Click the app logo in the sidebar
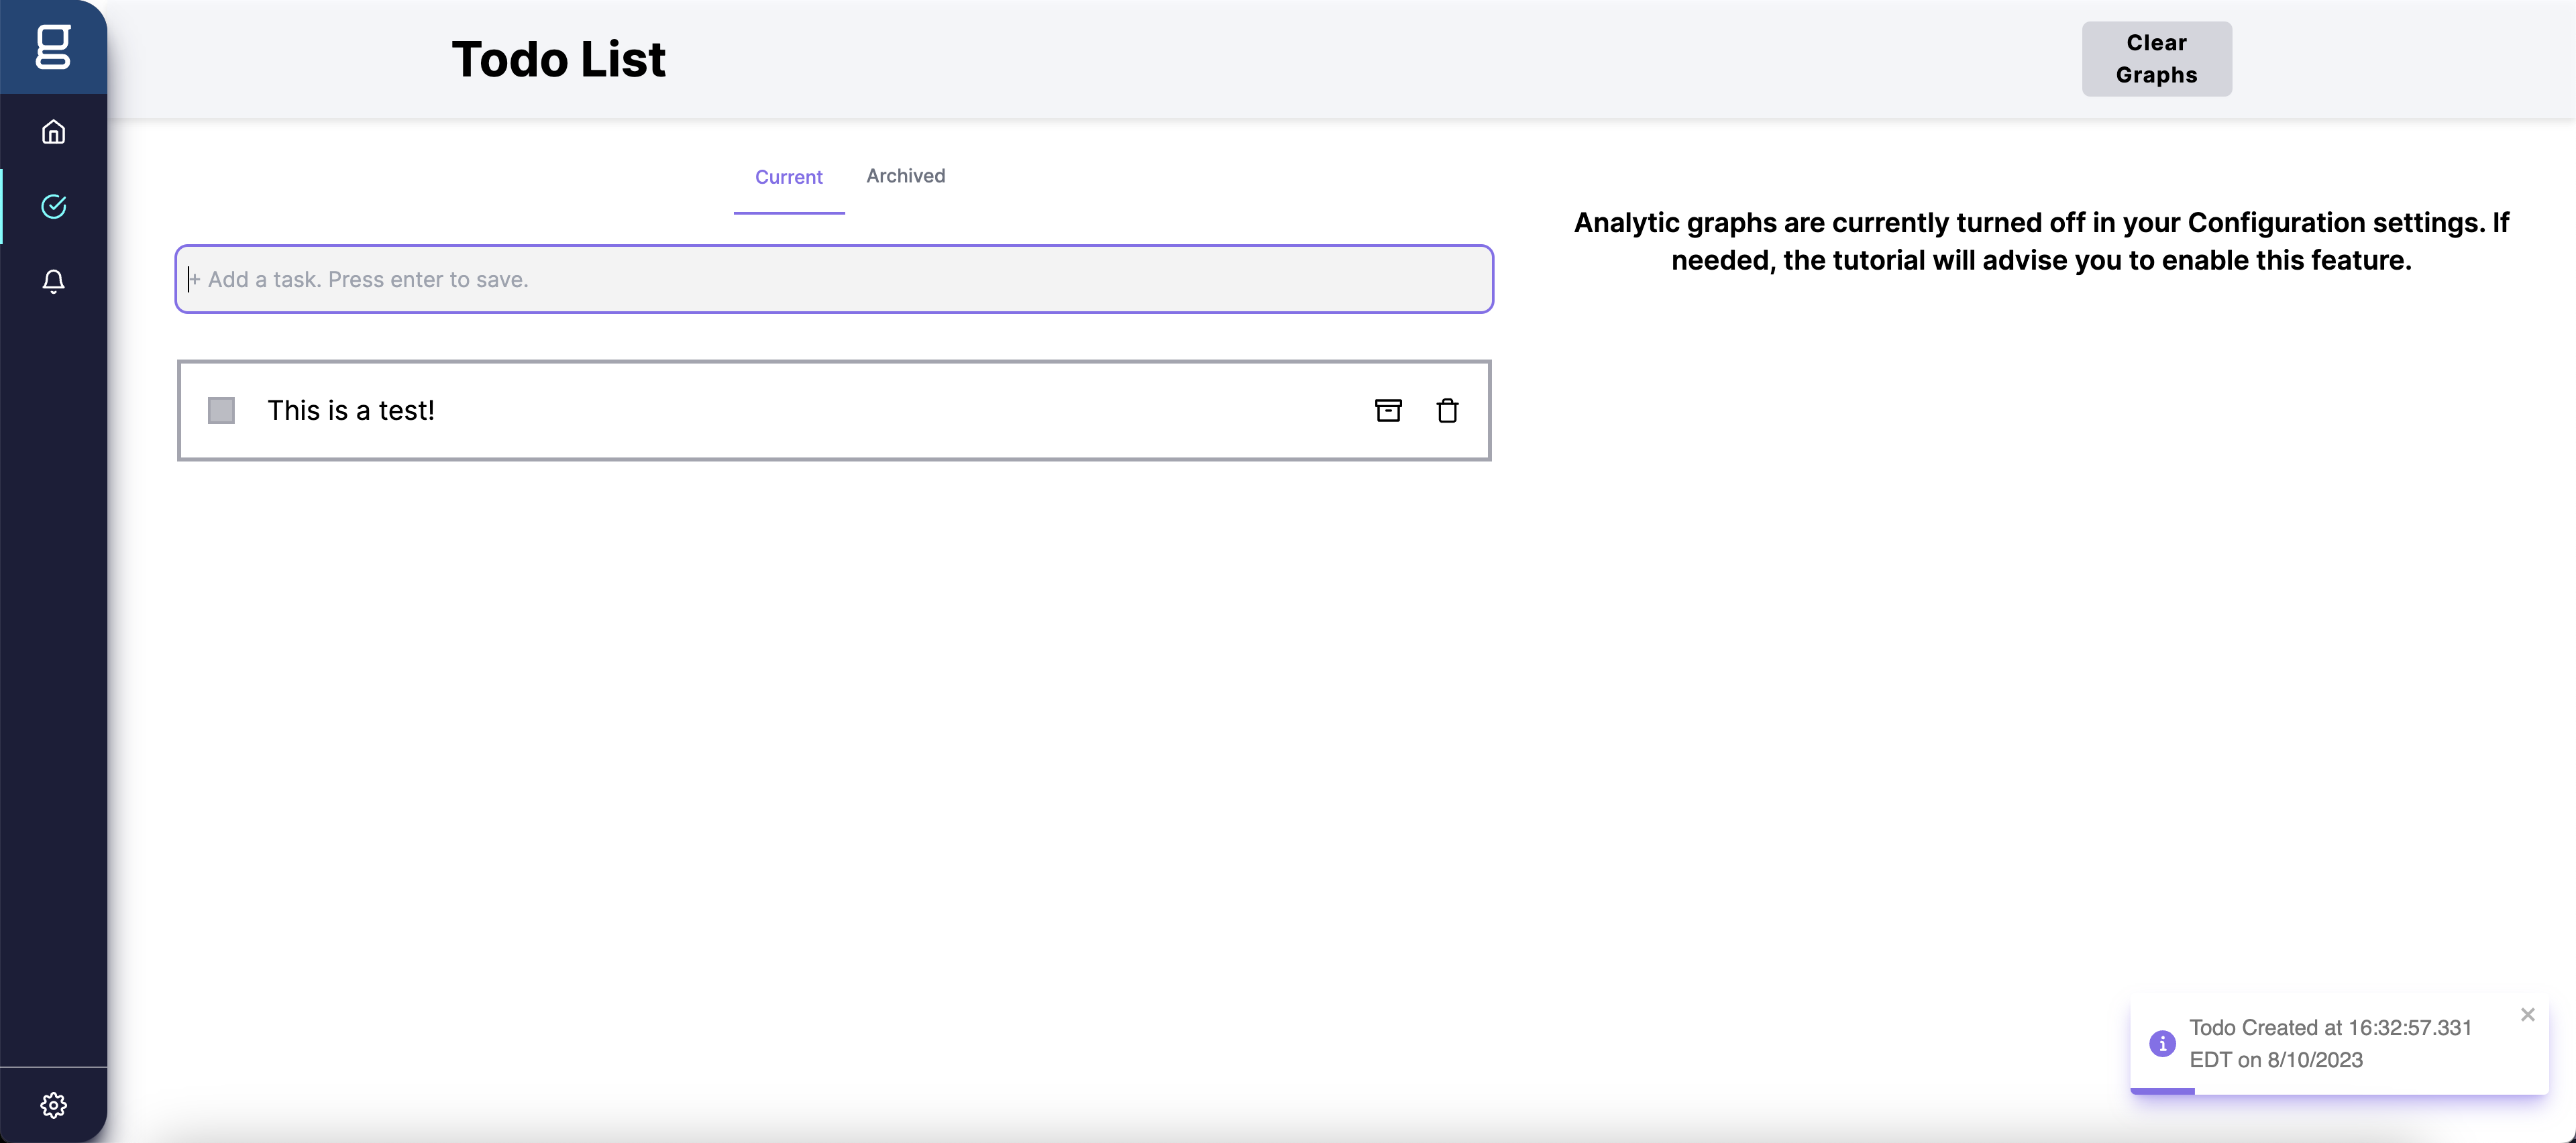This screenshot has width=2576, height=1143. click(53, 47)
